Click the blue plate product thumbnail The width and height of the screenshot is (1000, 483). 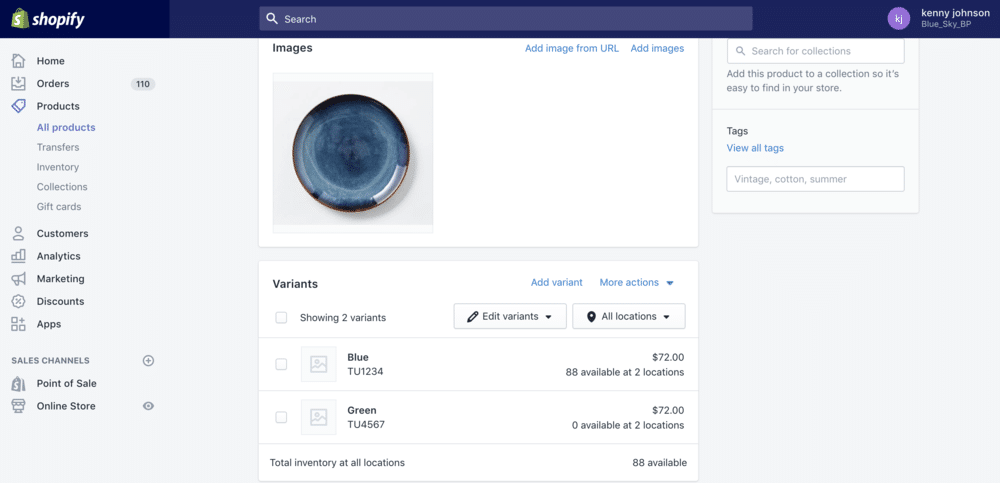352,152
